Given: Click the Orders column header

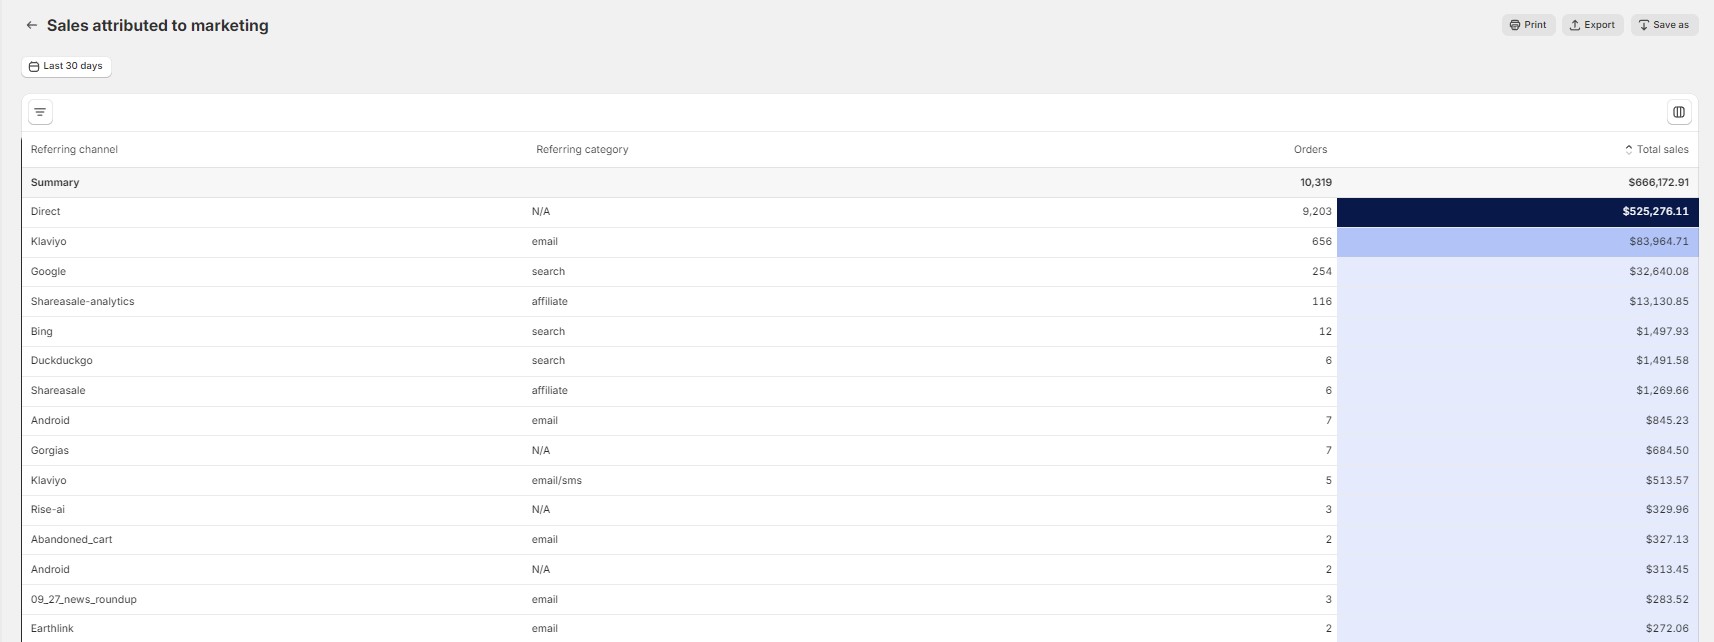Looking at the screenshot, I should tap(1310, 149).
